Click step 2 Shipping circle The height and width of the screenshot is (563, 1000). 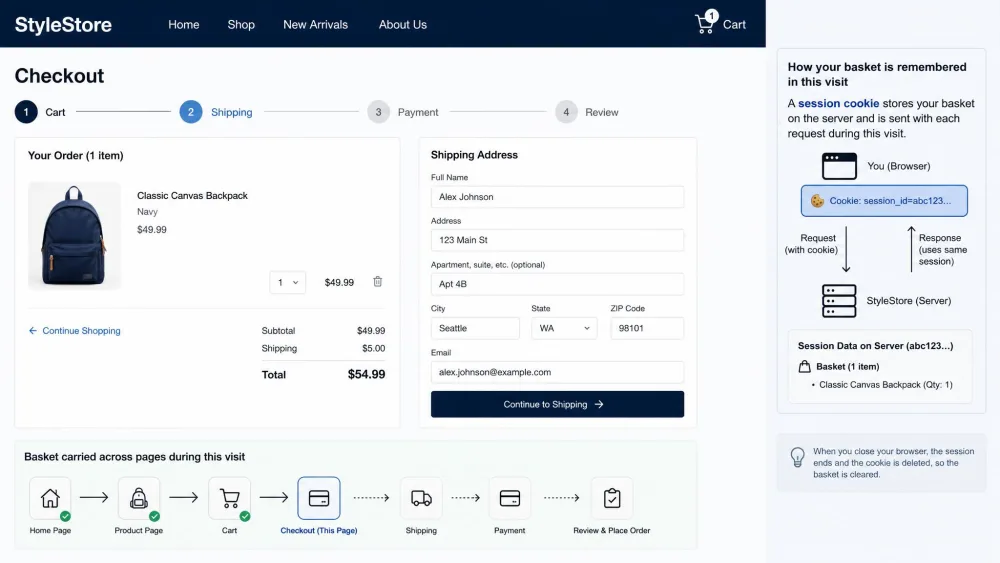pos(191,112)
